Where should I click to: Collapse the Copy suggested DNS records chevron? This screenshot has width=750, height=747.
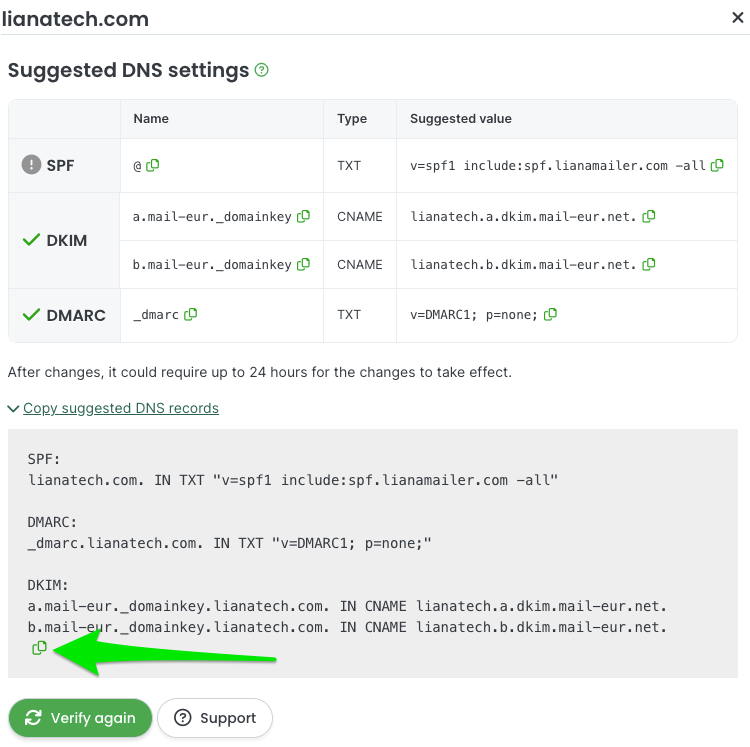click(x=13, y=408)
